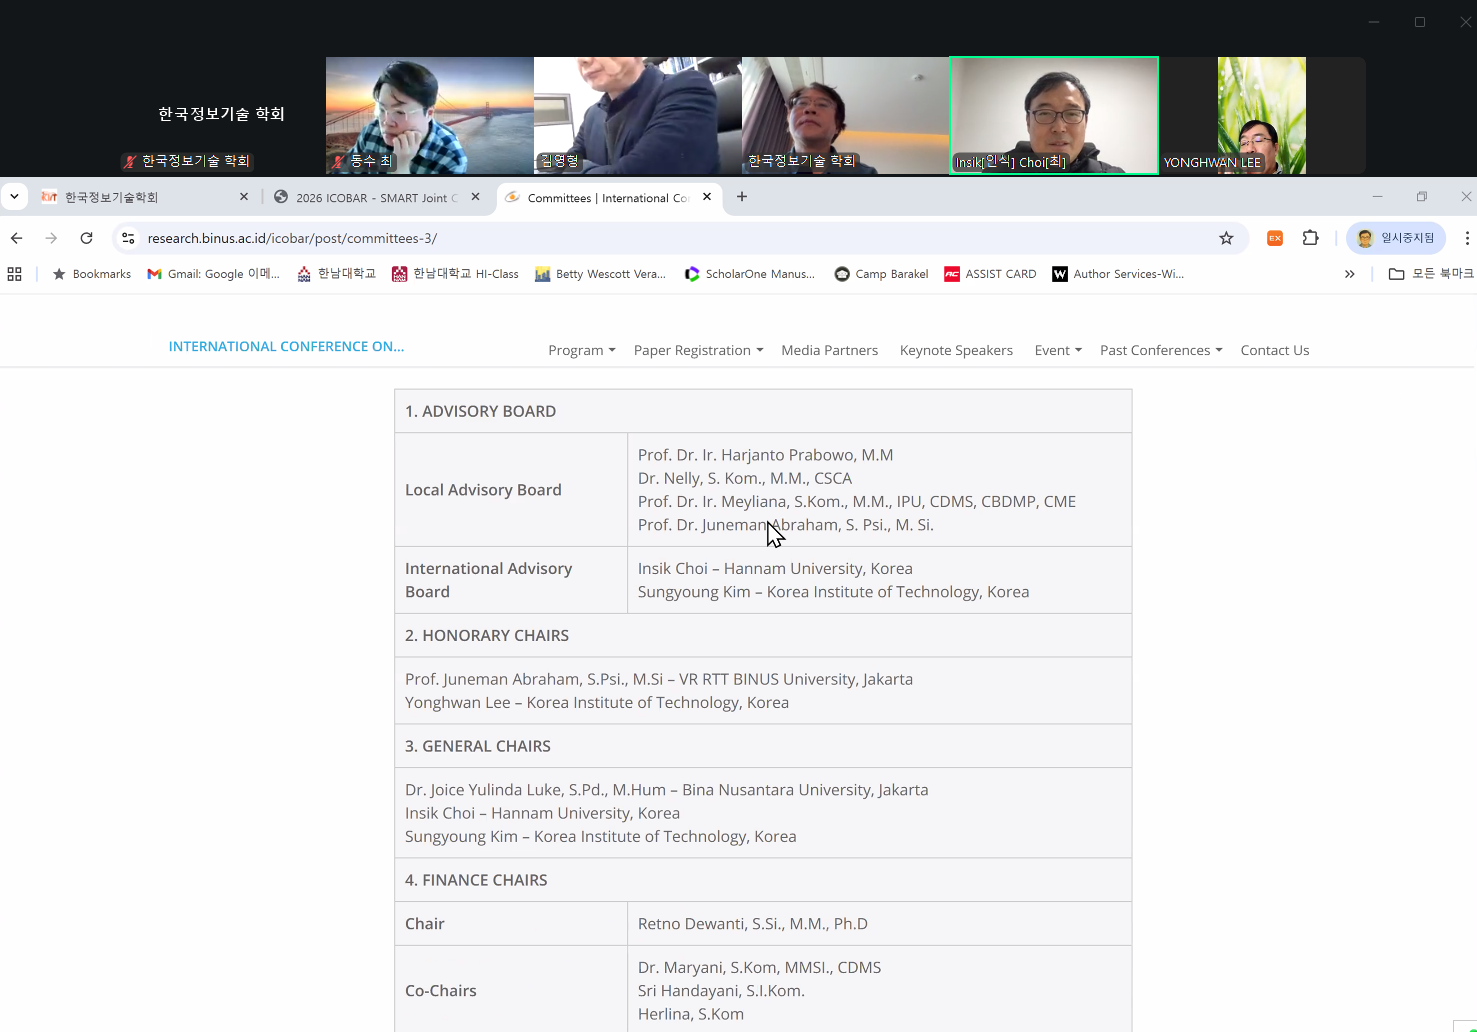Open the apps grid in bookmarks bar
The image size is (1477, 1032).
click(x=14, y=274)
